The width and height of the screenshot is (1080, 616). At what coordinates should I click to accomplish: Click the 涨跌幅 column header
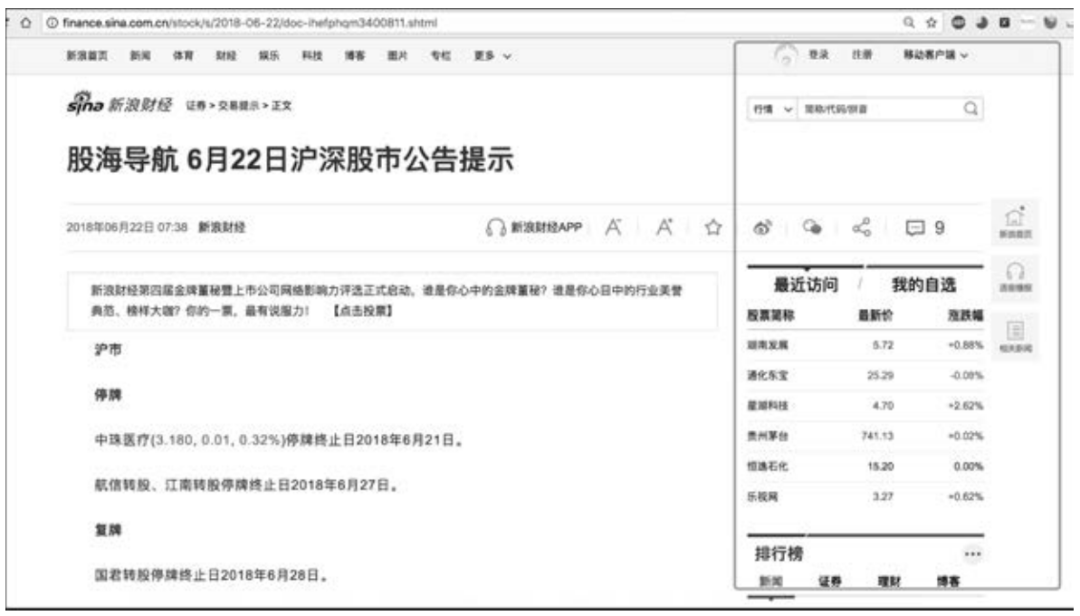click(x=965, y=315)
